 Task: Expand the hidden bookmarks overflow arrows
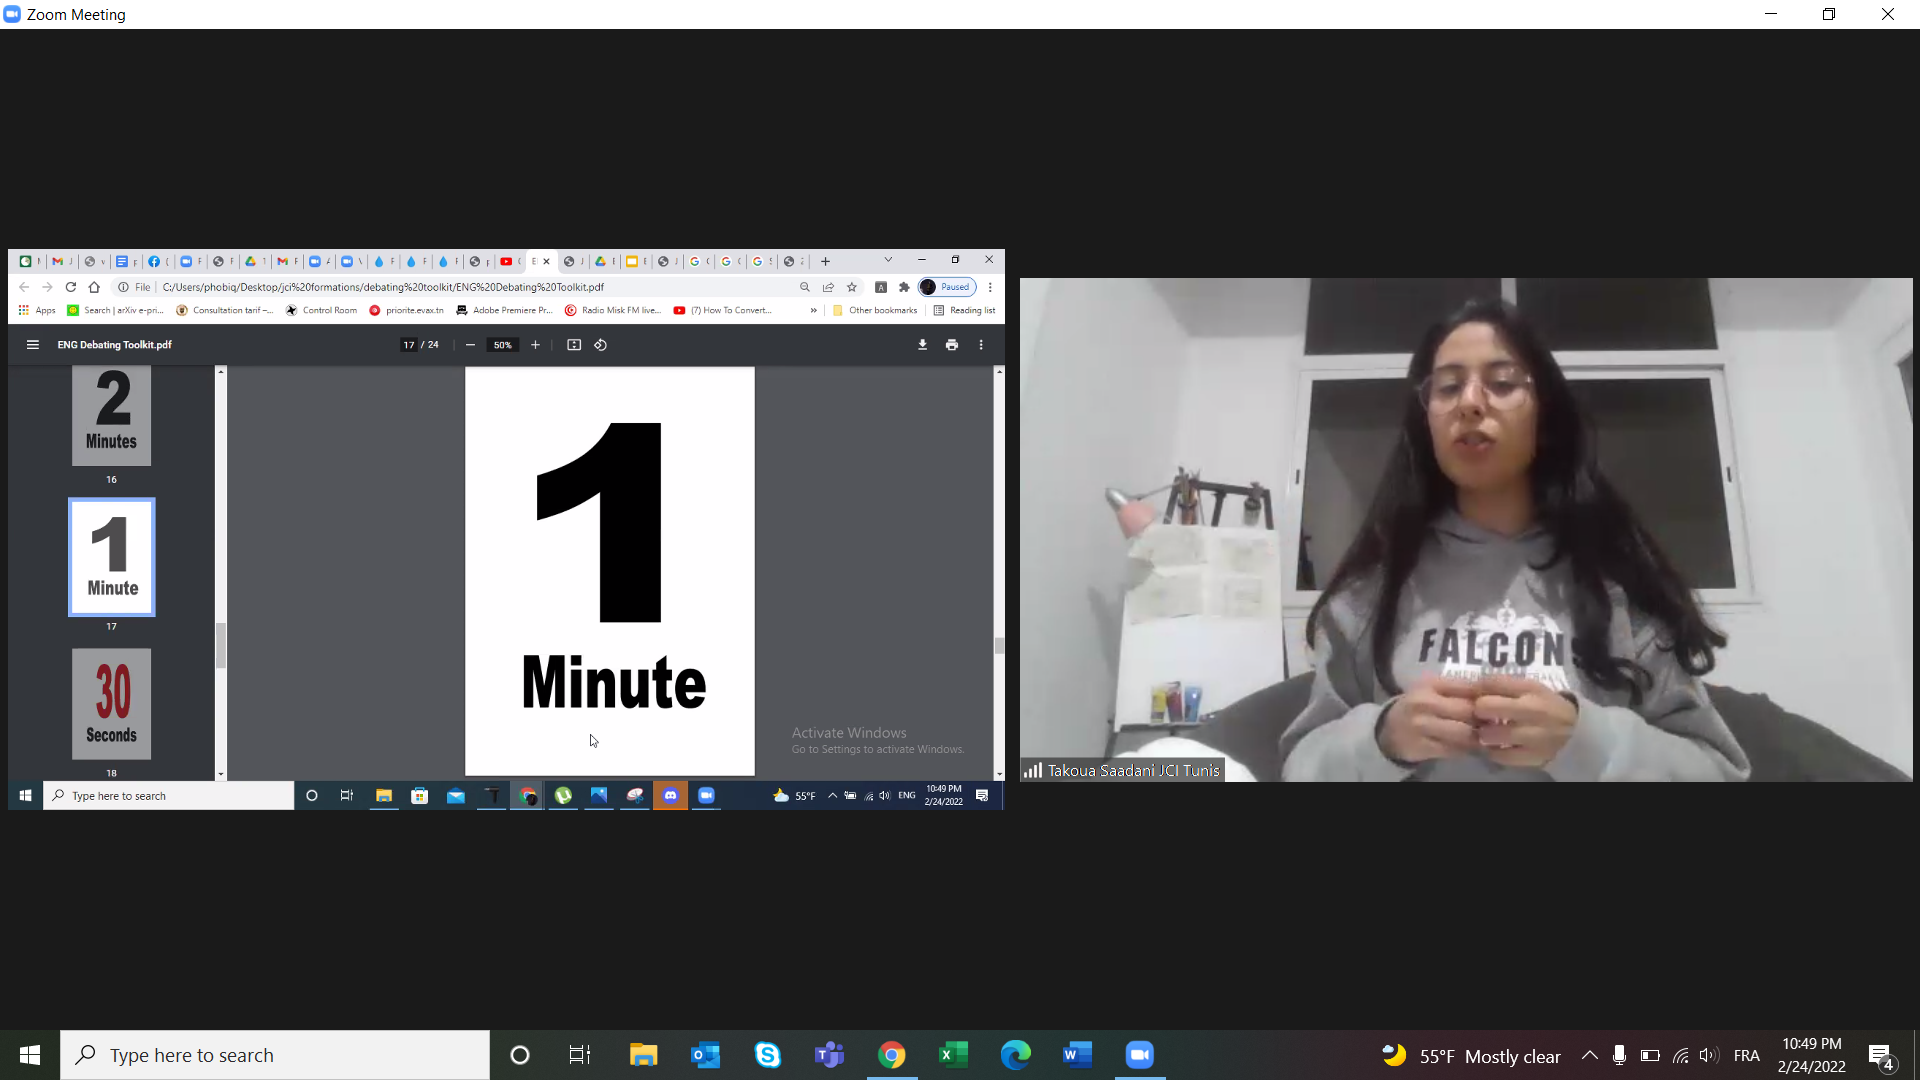click(813, 310)
